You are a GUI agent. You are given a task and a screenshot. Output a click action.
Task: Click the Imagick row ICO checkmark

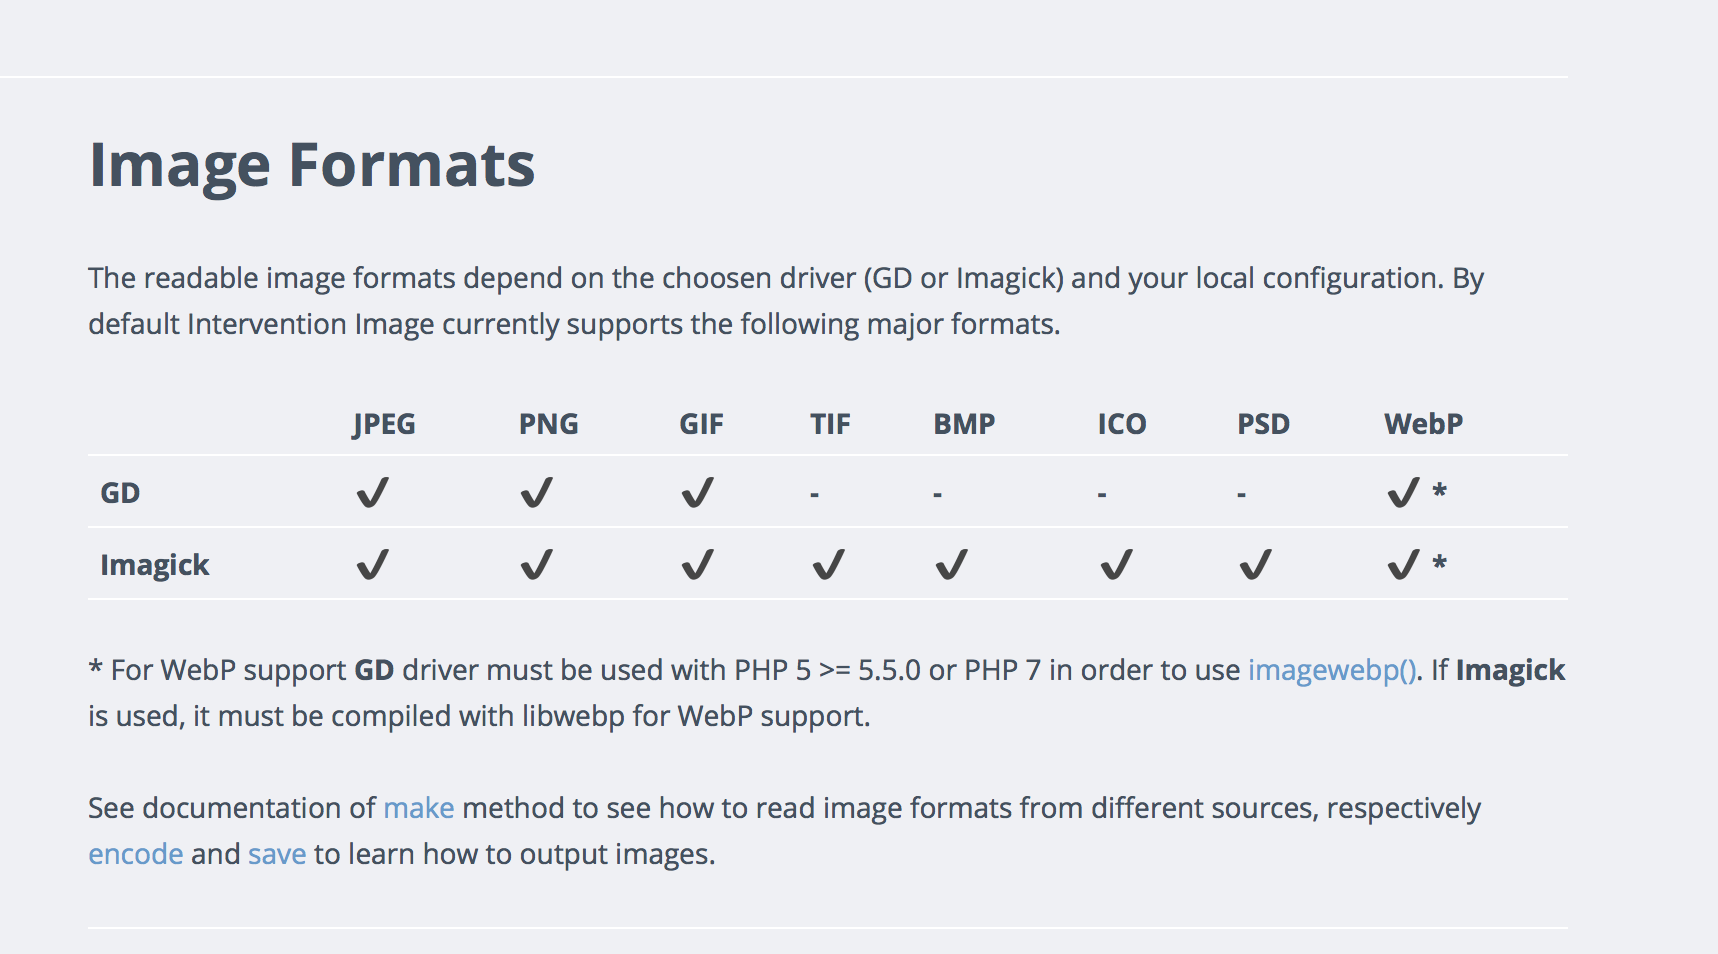1116,565
